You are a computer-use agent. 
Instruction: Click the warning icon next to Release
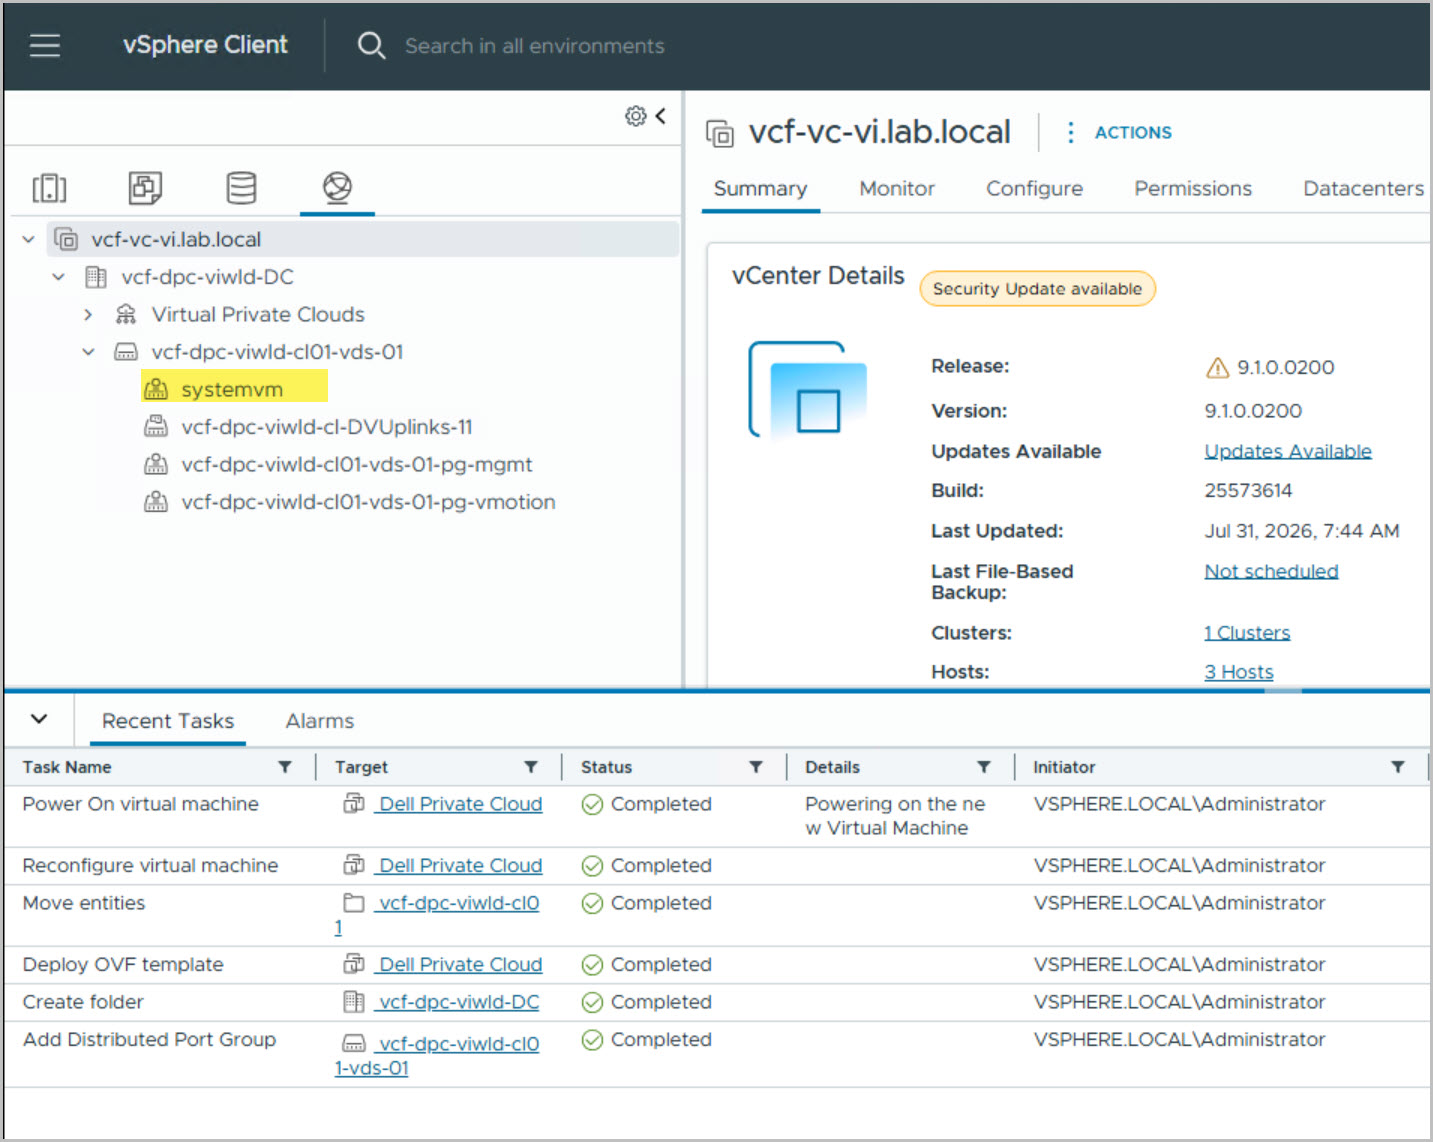point(1217,368)
